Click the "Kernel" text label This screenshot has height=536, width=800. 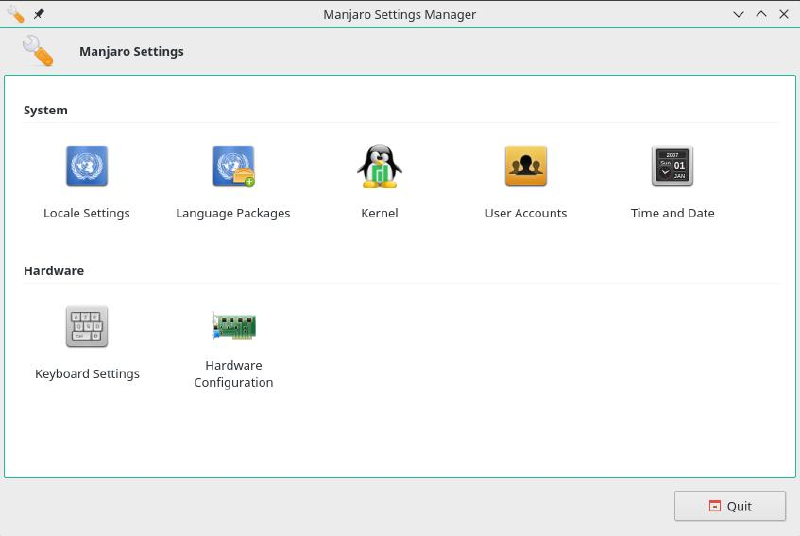tap(379, 213)
